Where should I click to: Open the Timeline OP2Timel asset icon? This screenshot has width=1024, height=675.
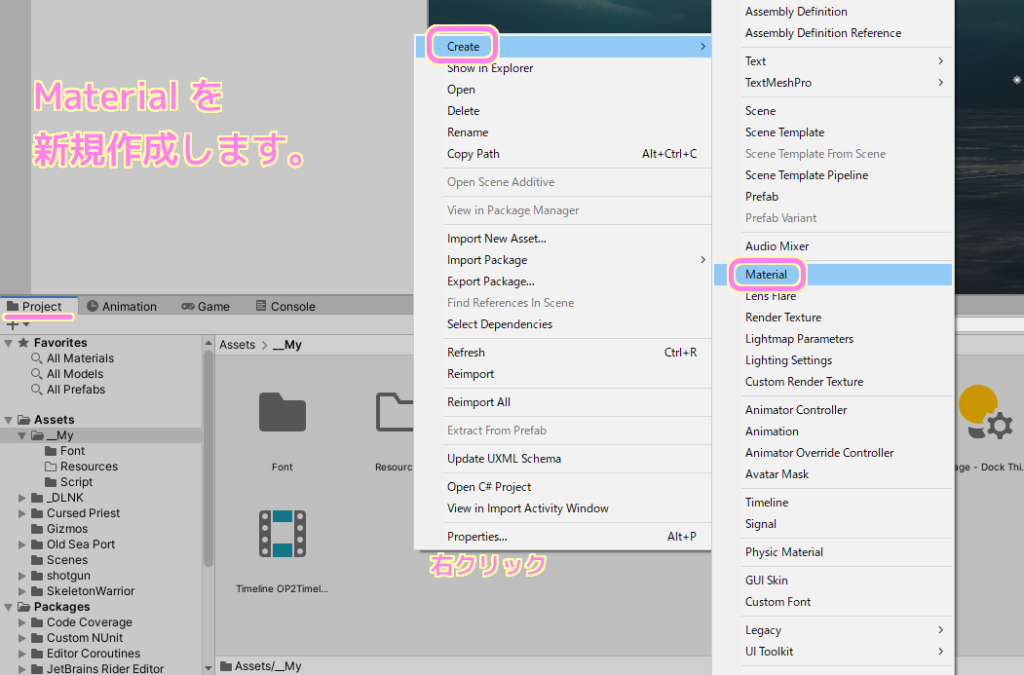(x=281, y=533)
